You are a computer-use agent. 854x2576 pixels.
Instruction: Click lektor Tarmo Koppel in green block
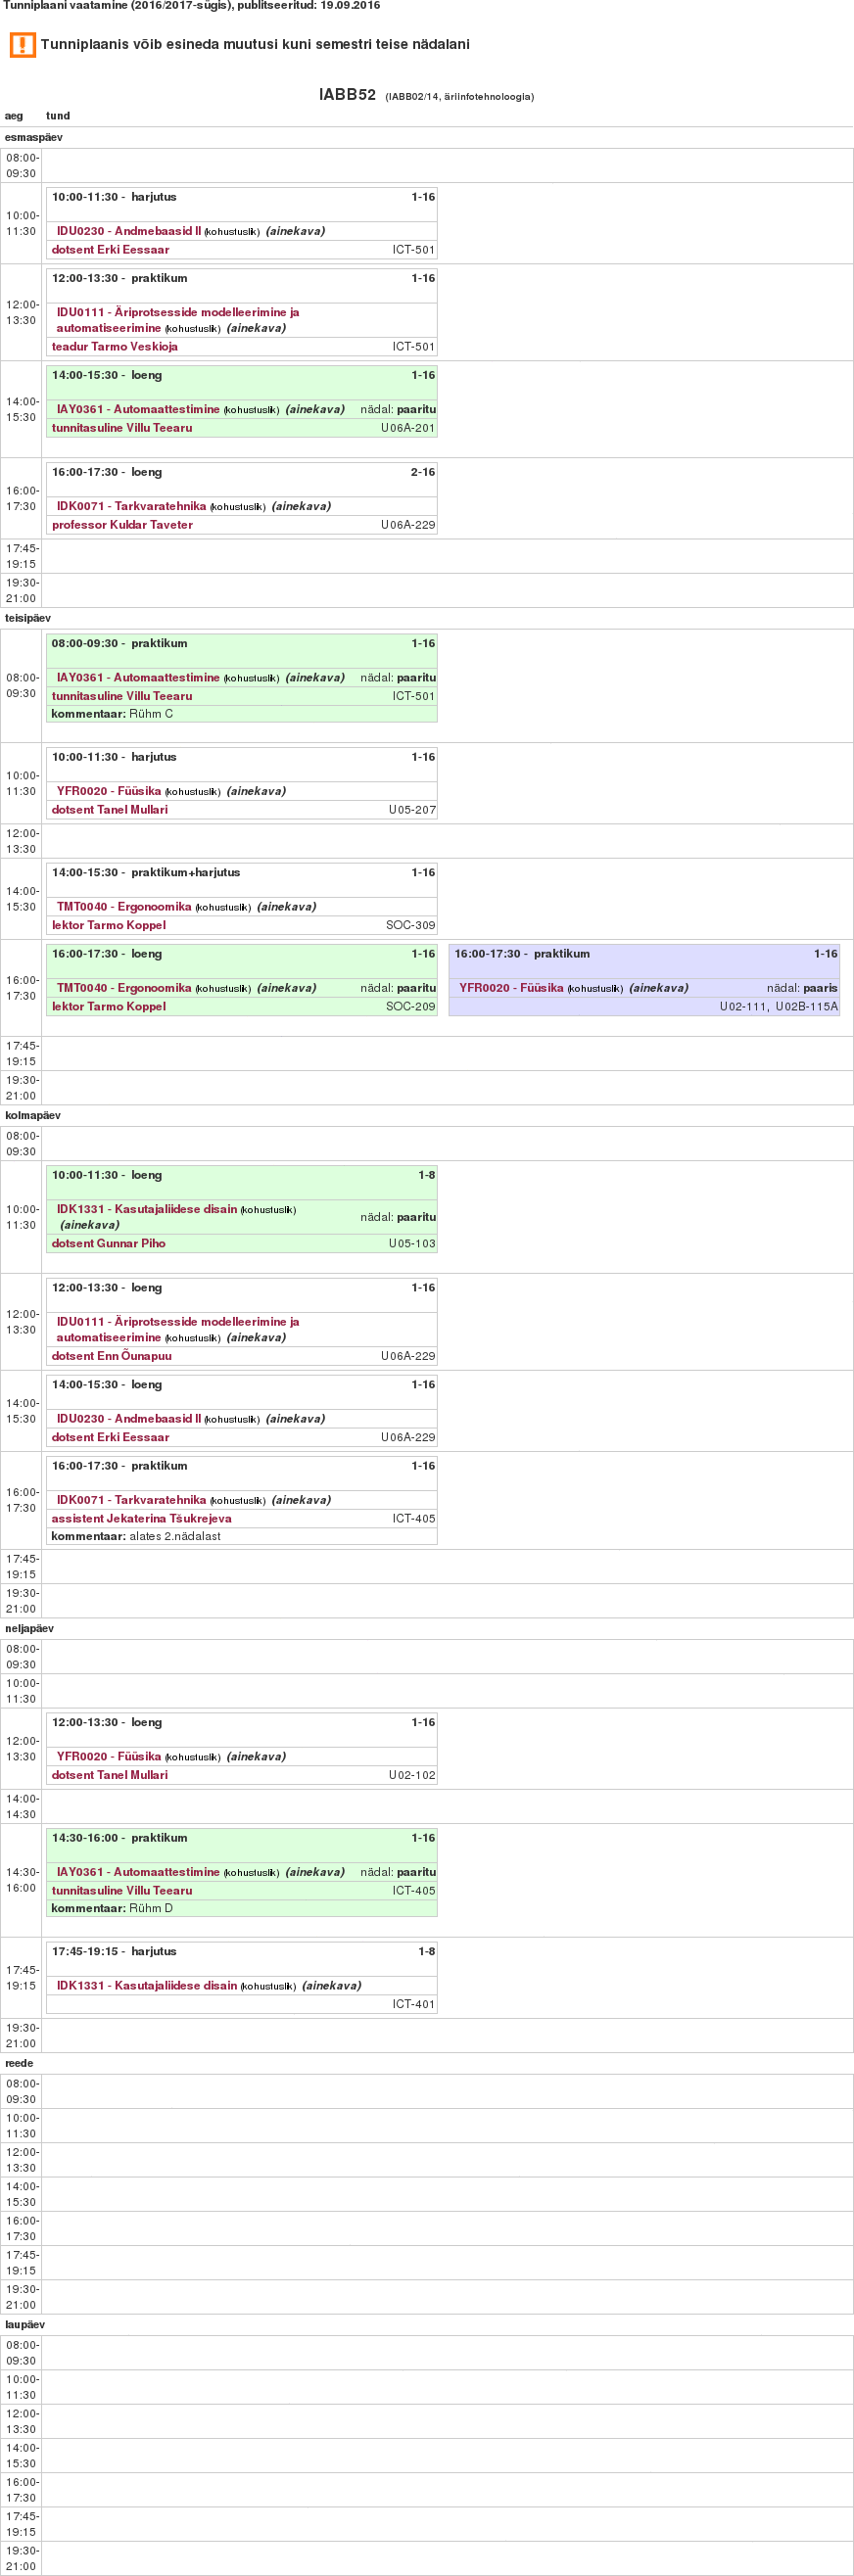pyautogui.click(x=108, y=1007)
